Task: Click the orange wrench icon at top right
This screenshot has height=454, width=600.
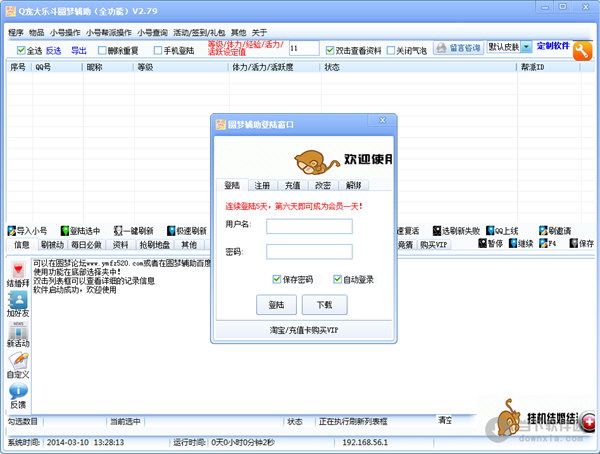Action: pos(585,51)
